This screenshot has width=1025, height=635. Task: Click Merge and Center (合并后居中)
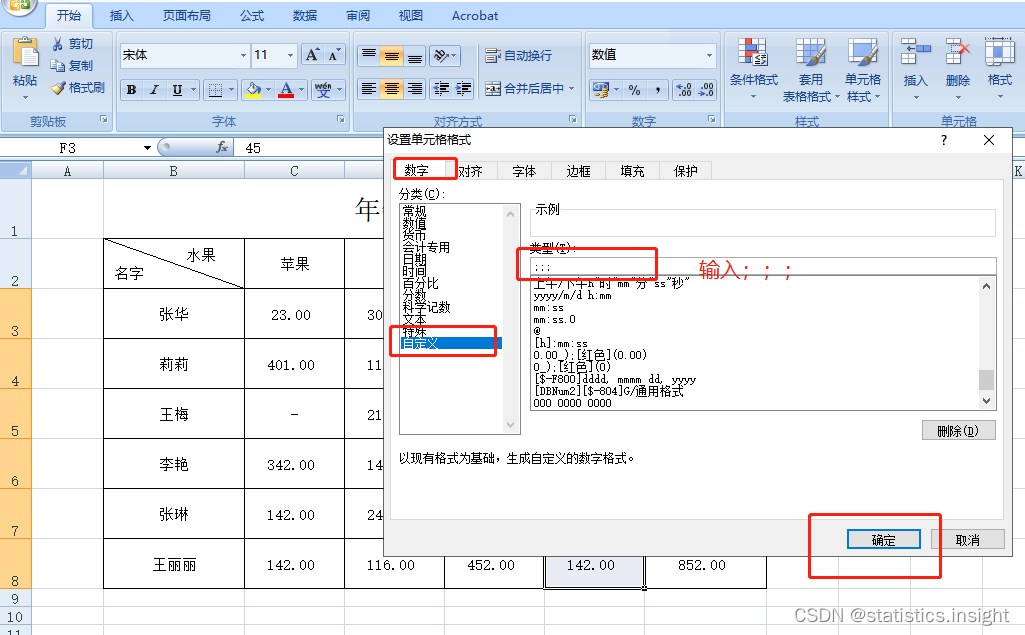(x=524, y=88)
